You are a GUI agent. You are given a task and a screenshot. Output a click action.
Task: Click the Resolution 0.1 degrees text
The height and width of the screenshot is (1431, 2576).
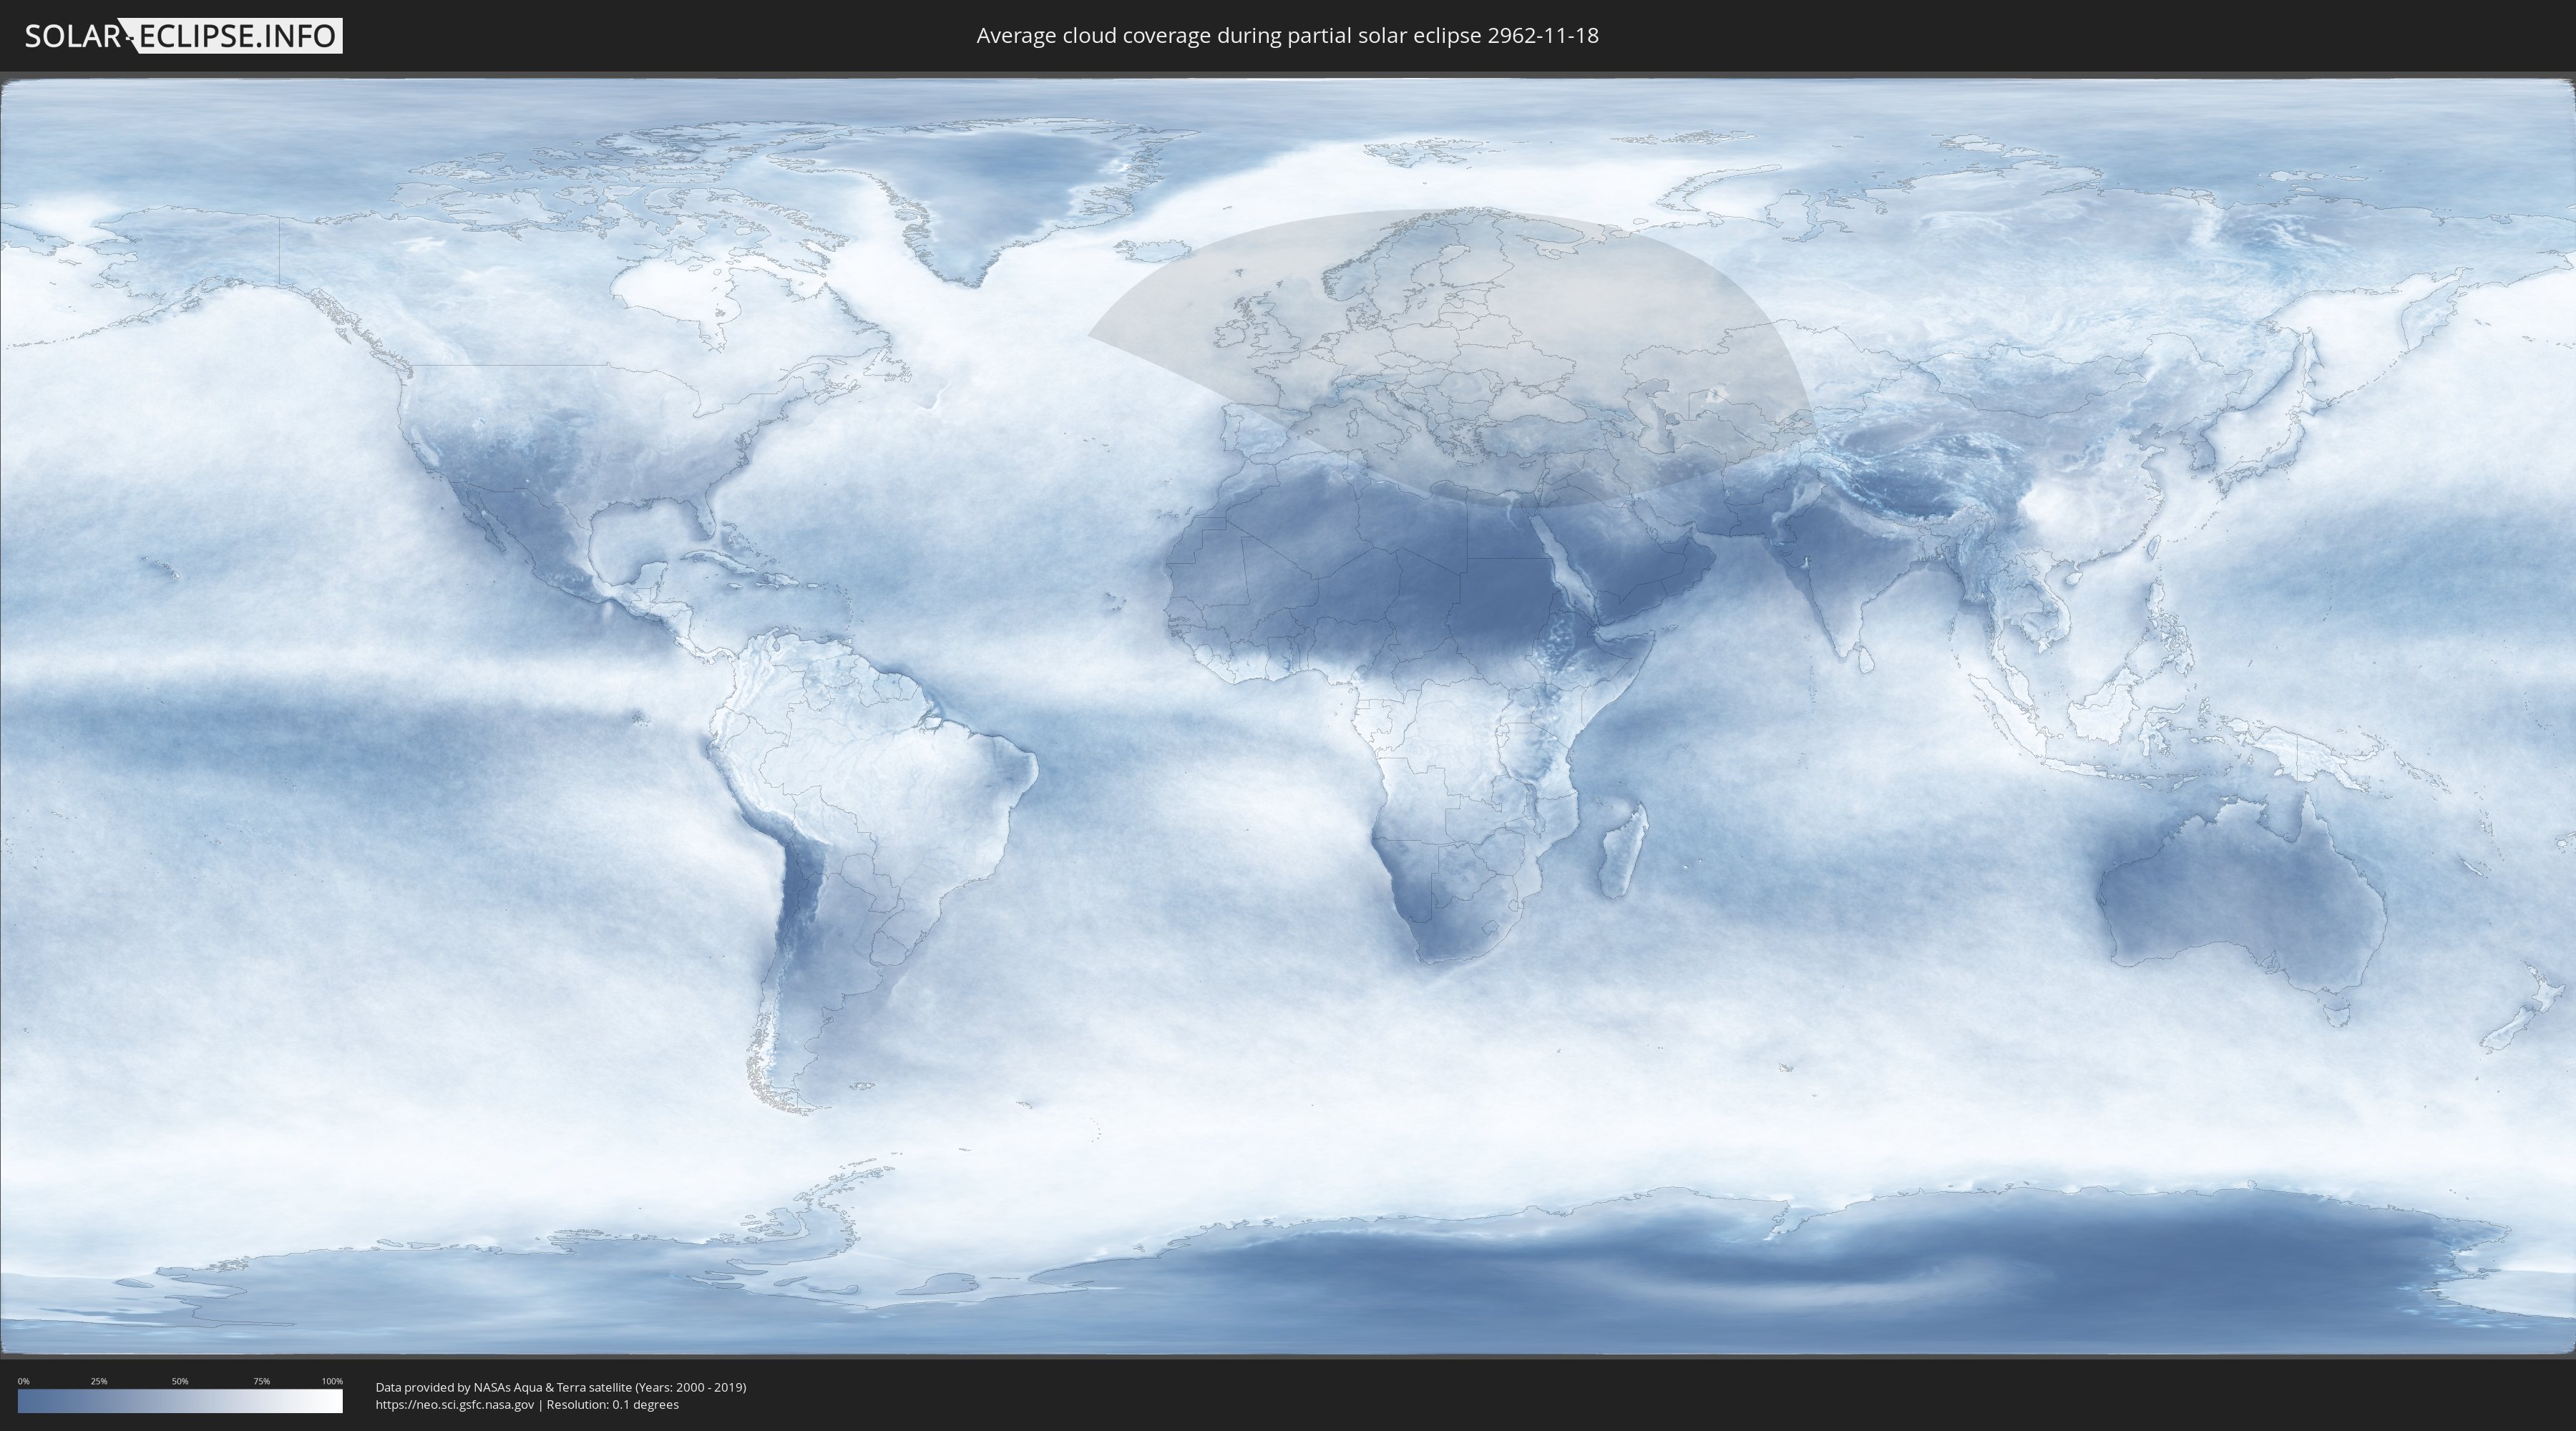(612, 1405)
